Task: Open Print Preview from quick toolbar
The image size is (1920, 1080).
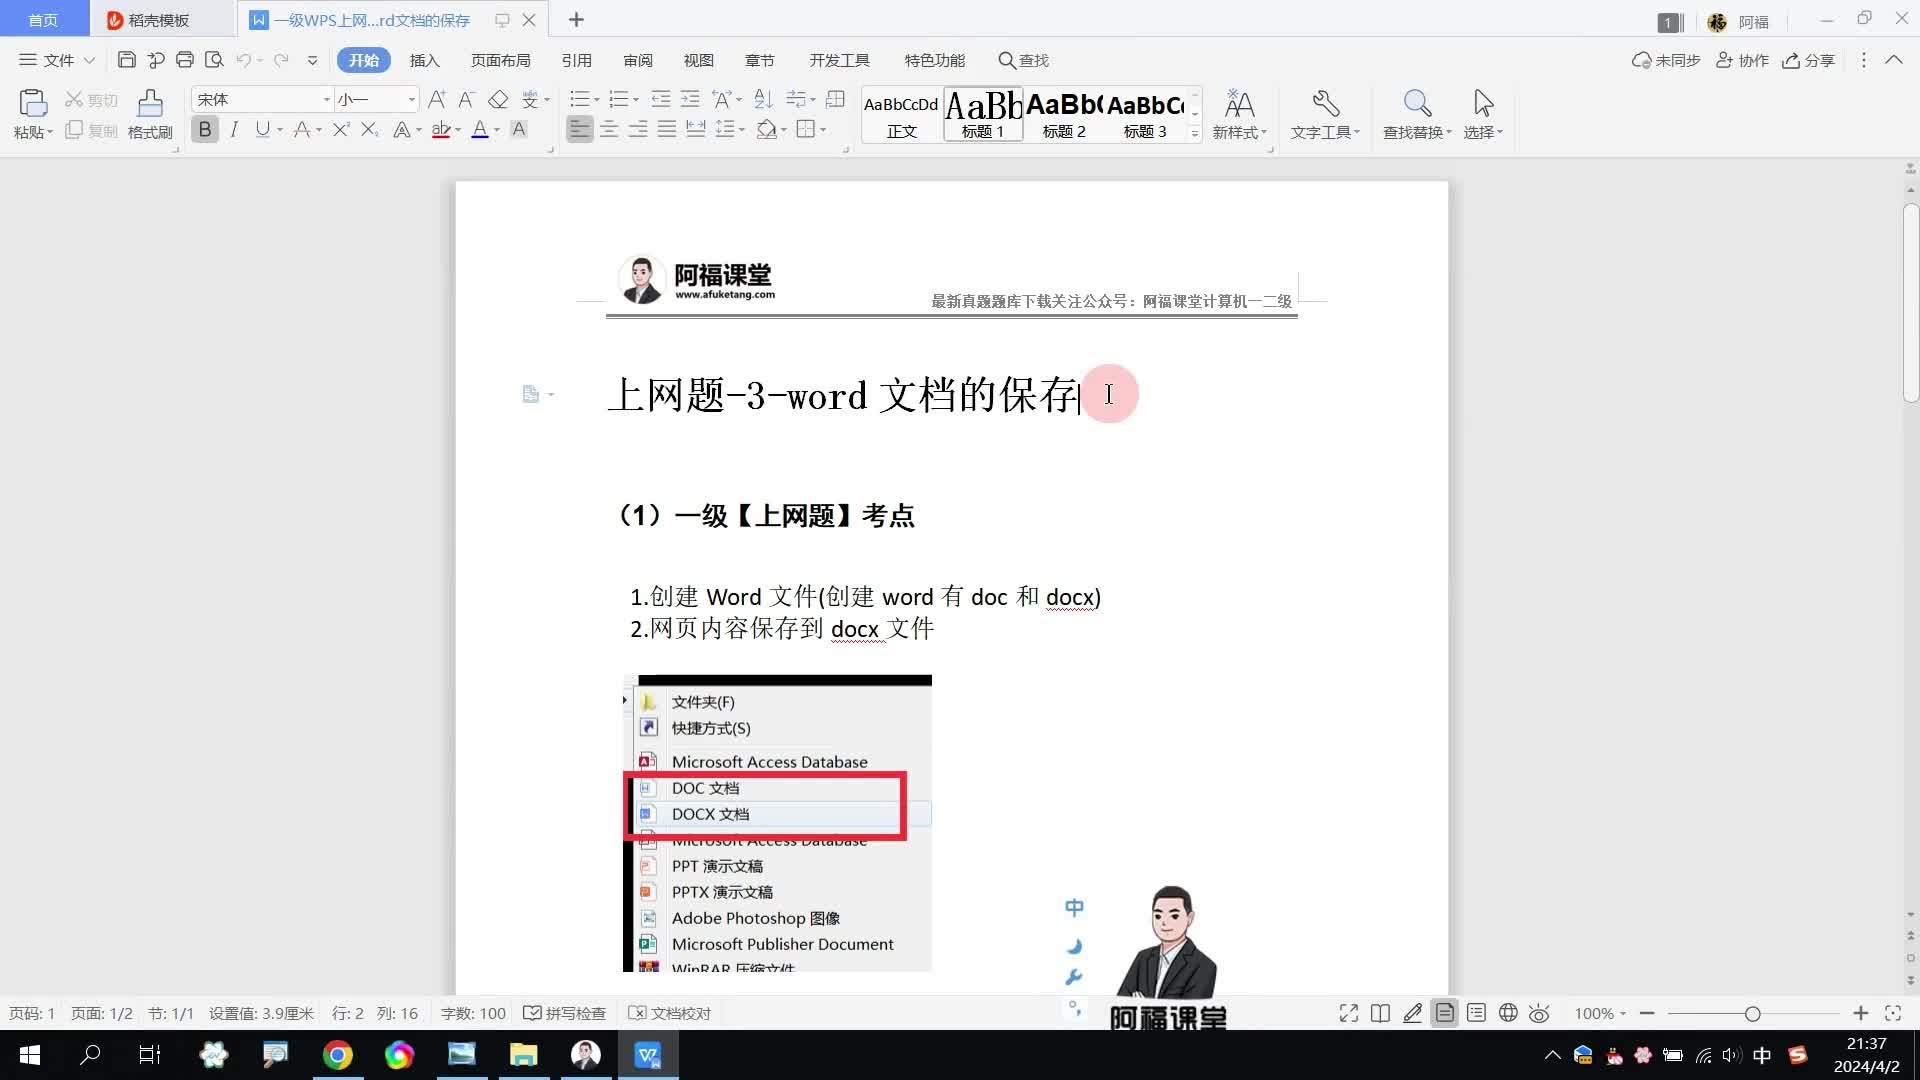Action: 213,60
